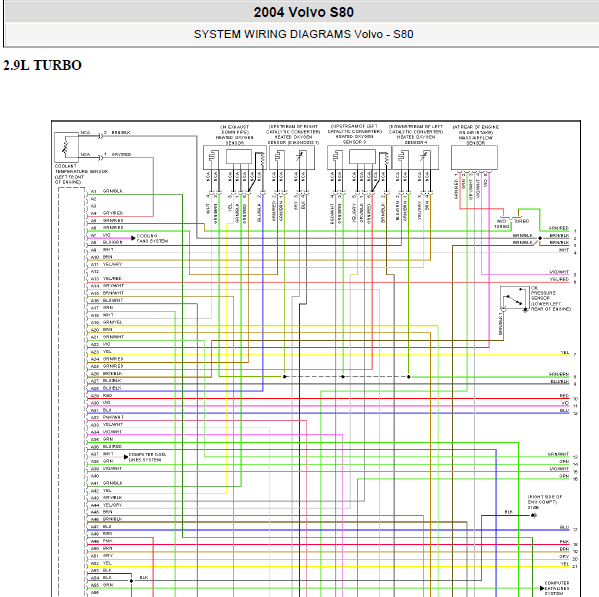Screen dimensions: 599x597
Task: Click pin A51 GRY label
Action: tap(101, 556)
